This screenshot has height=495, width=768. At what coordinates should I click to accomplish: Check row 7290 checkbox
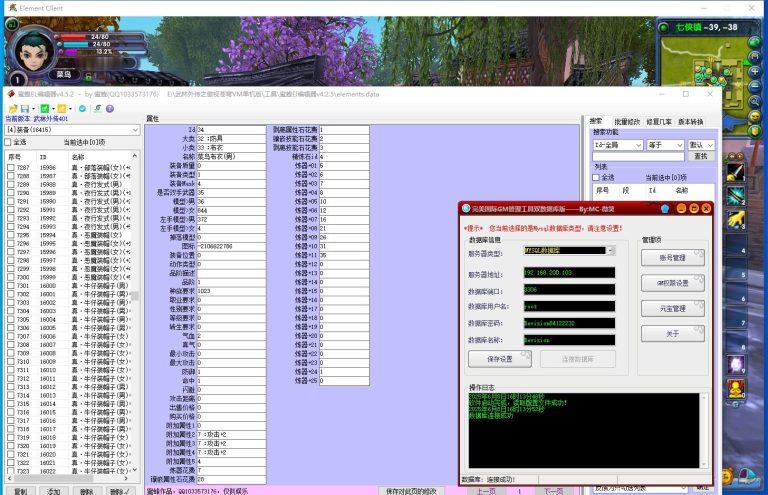(x=11, y=193)
